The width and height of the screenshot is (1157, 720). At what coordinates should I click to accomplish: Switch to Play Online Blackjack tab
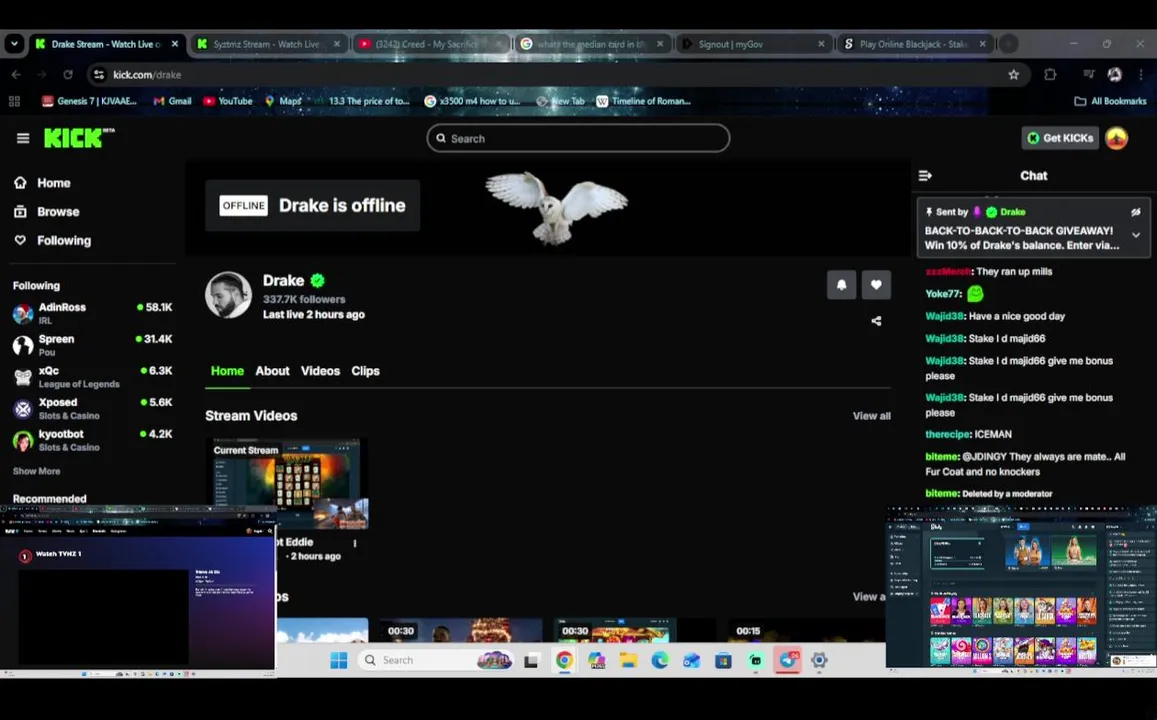[x=915, y=44]
